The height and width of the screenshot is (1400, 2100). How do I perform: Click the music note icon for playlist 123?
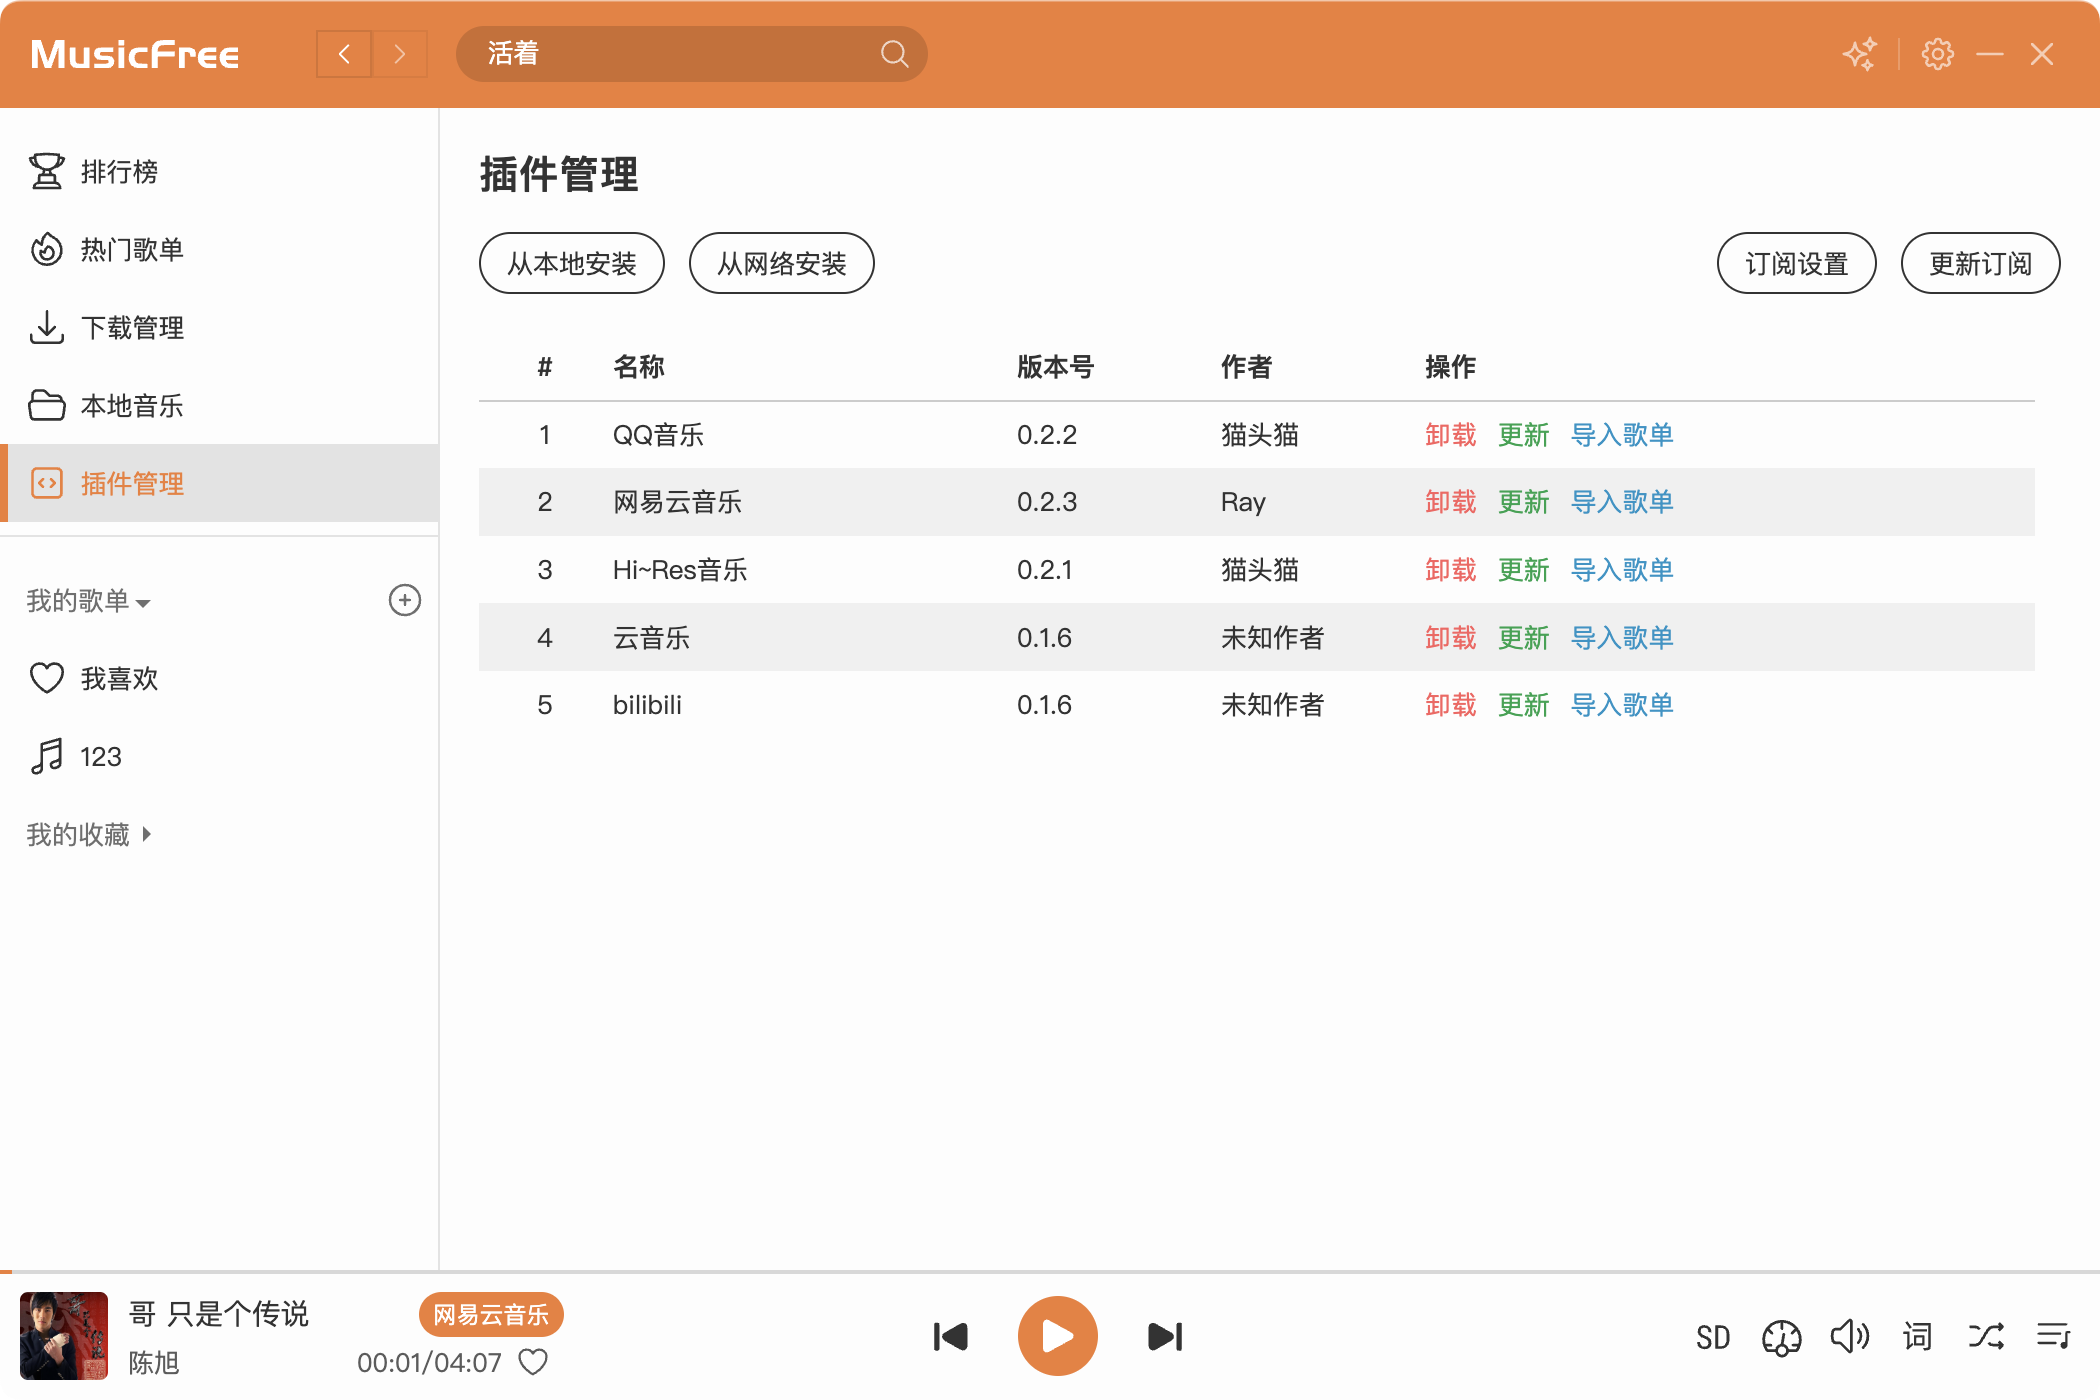pyautogui.click(x=47, y=756)
